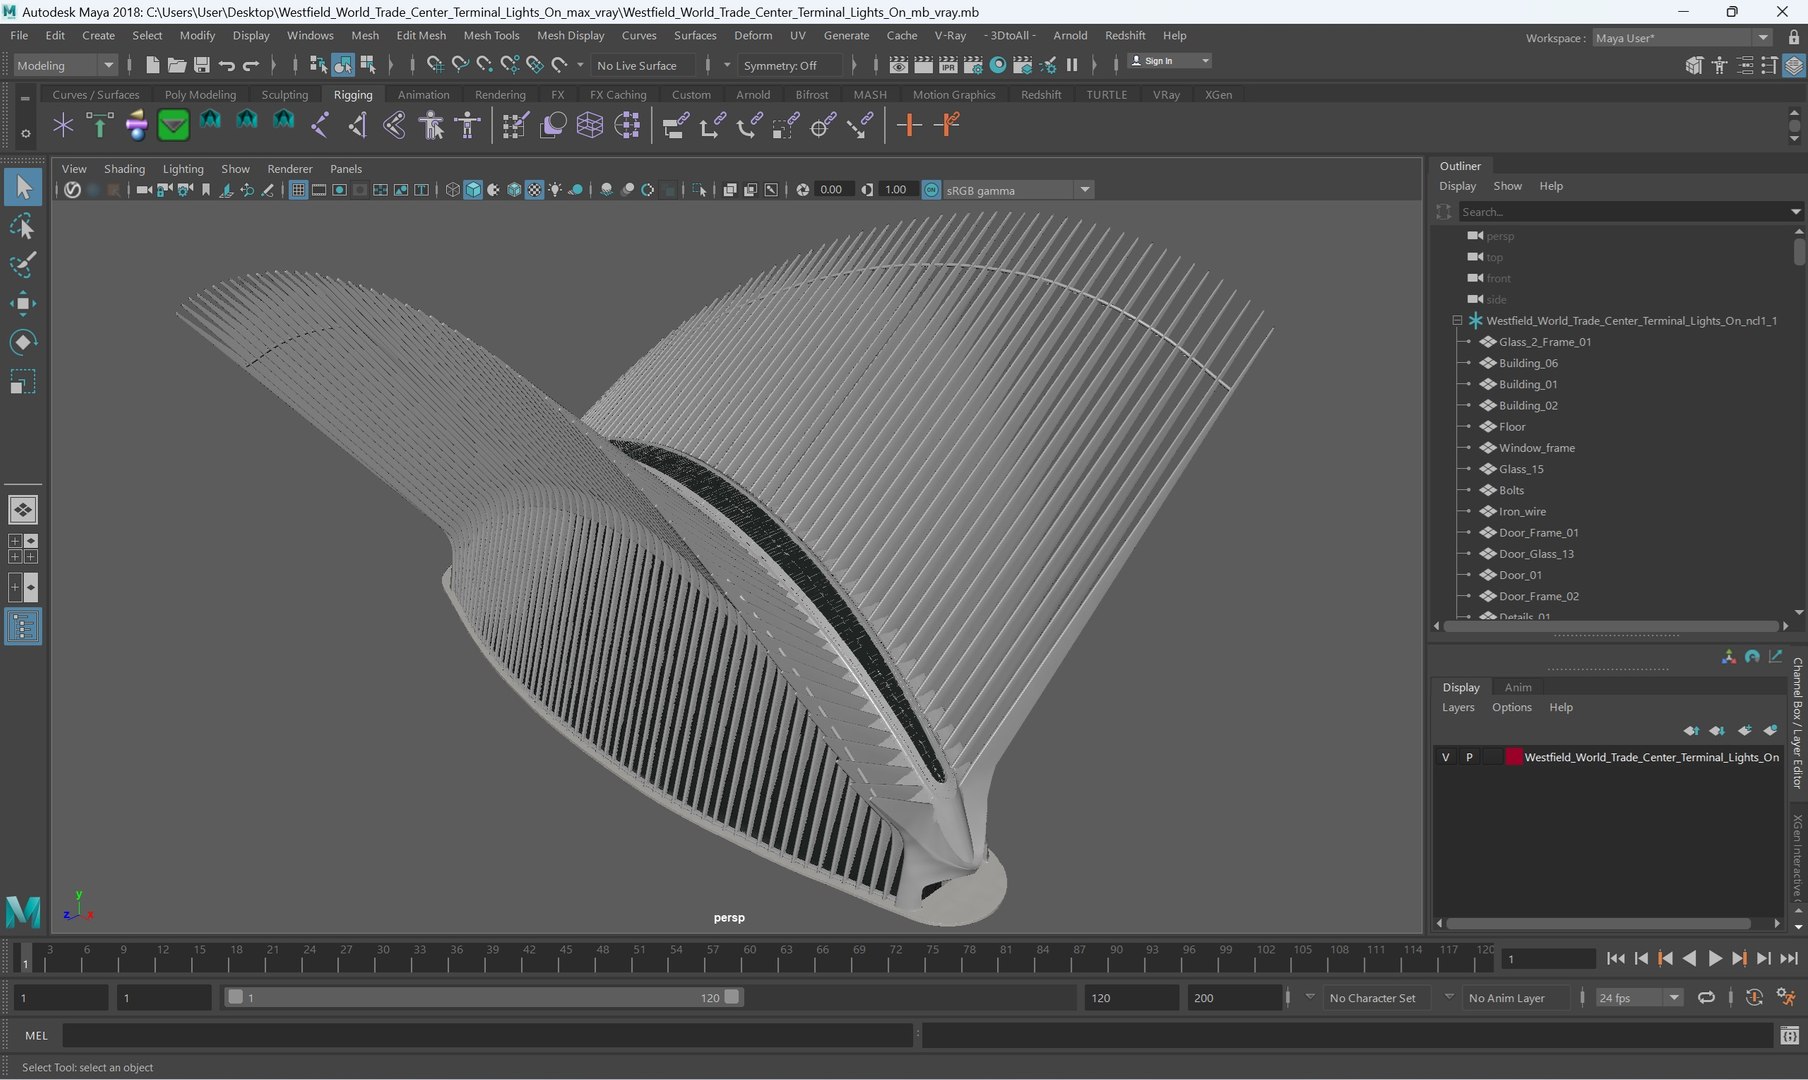Screen dimensions: 1808x1080
Task: Pick the Rotate tool in the toolbox
Action: click(x=23, y=343)
